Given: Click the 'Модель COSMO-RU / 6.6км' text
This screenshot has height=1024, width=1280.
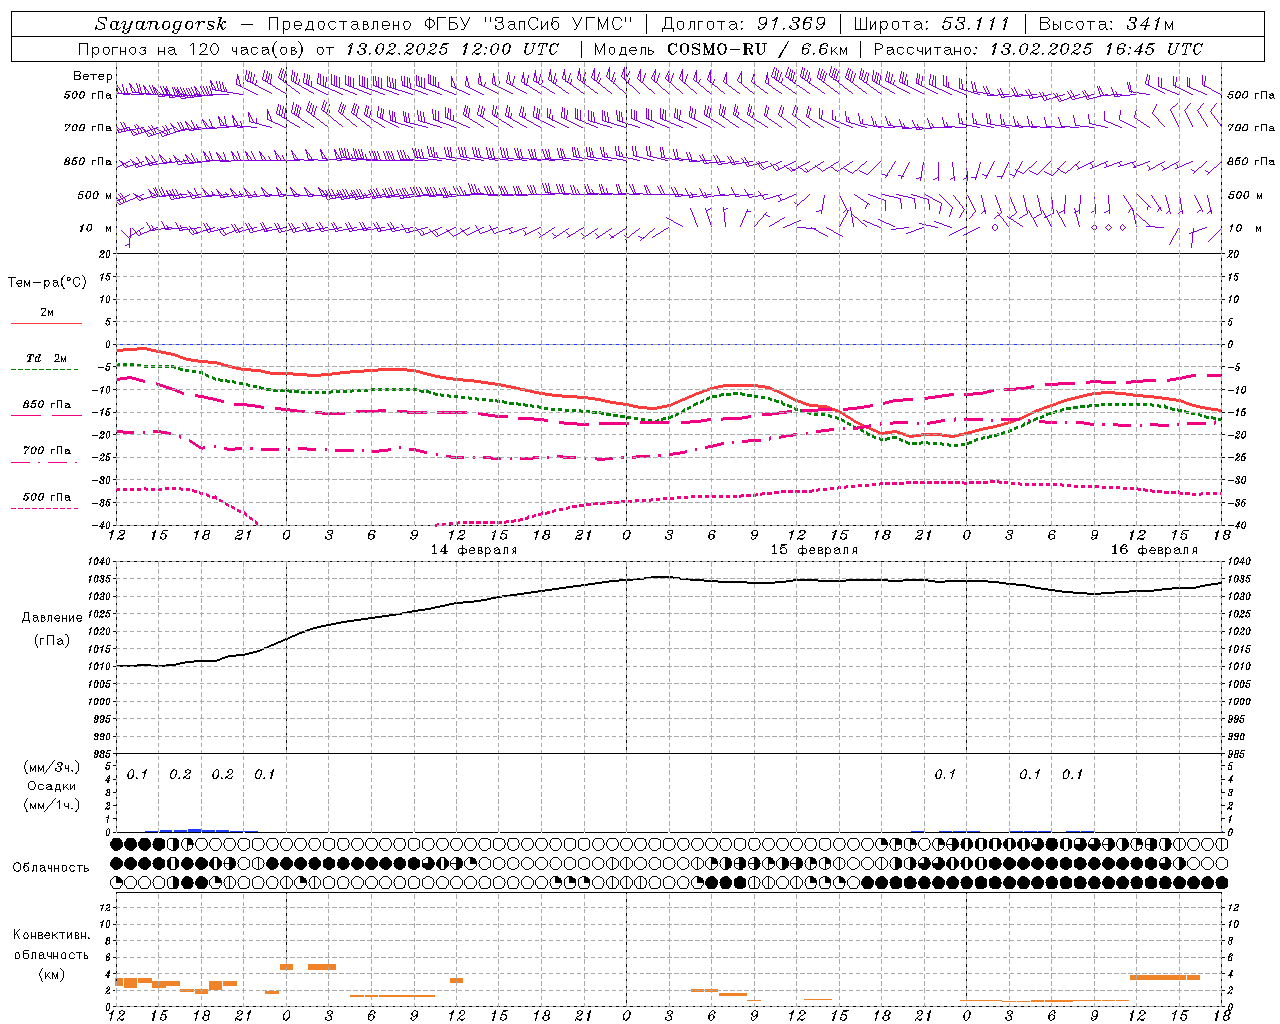Looking at the screenshot, I should point(720,49).
